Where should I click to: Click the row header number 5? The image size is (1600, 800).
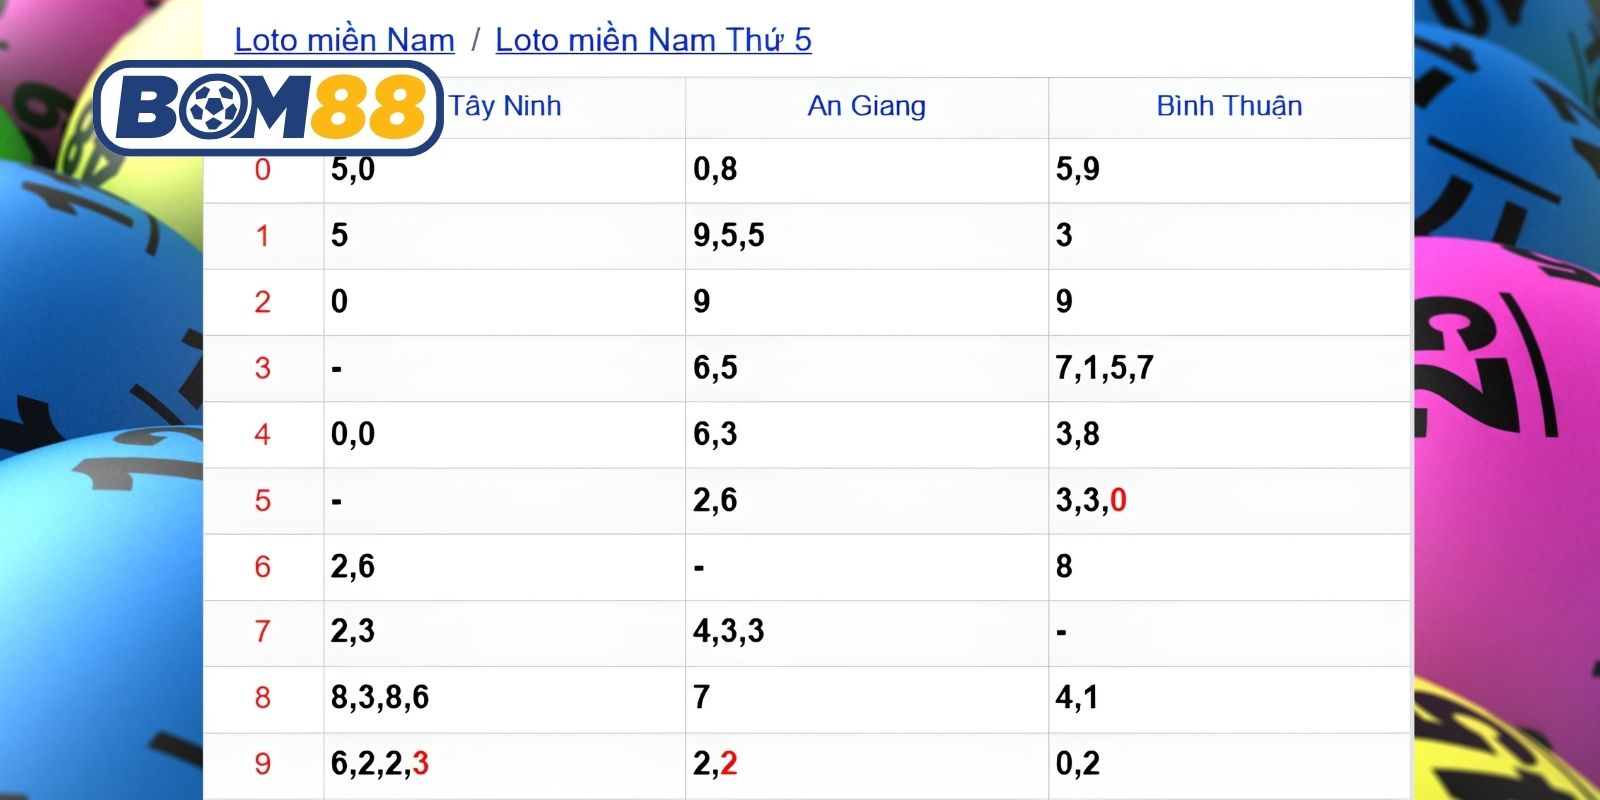[x=263, y=500]
